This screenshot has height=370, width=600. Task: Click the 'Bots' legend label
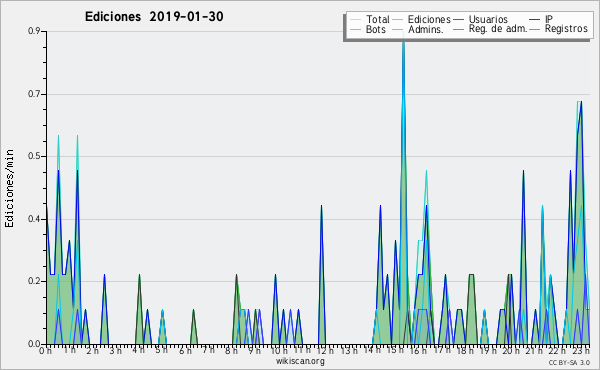375,29
